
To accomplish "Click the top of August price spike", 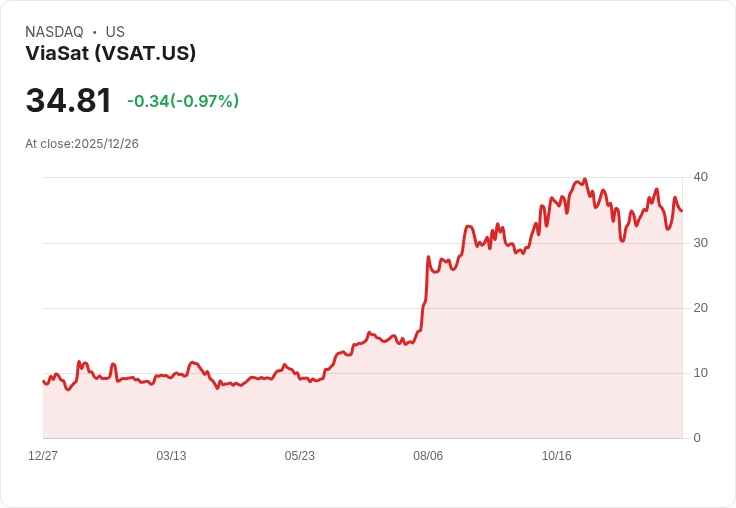I will click(428, 257).
